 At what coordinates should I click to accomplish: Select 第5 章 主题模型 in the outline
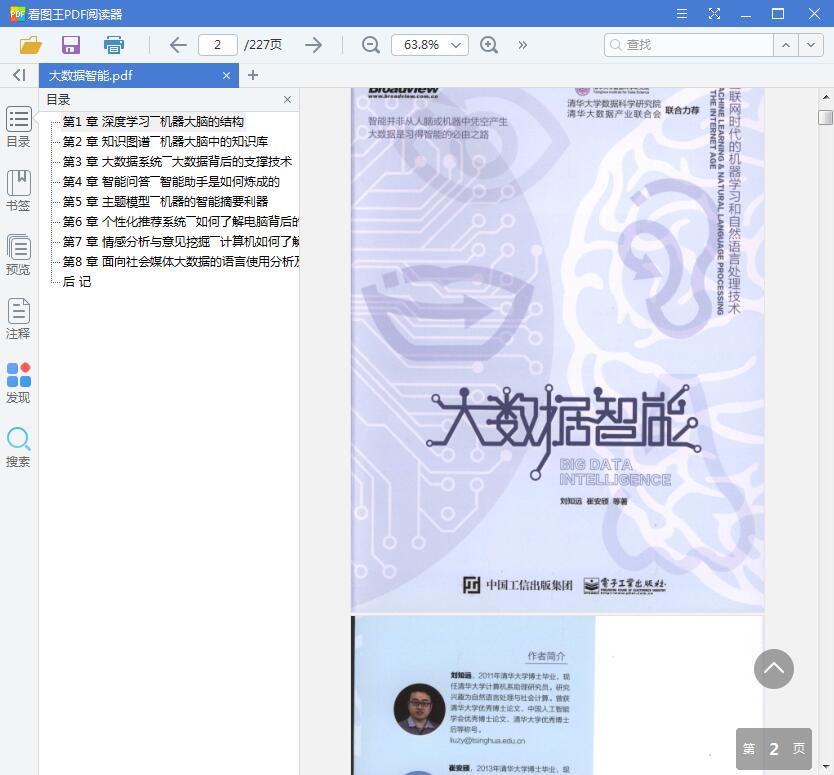(x=165, y=202)
